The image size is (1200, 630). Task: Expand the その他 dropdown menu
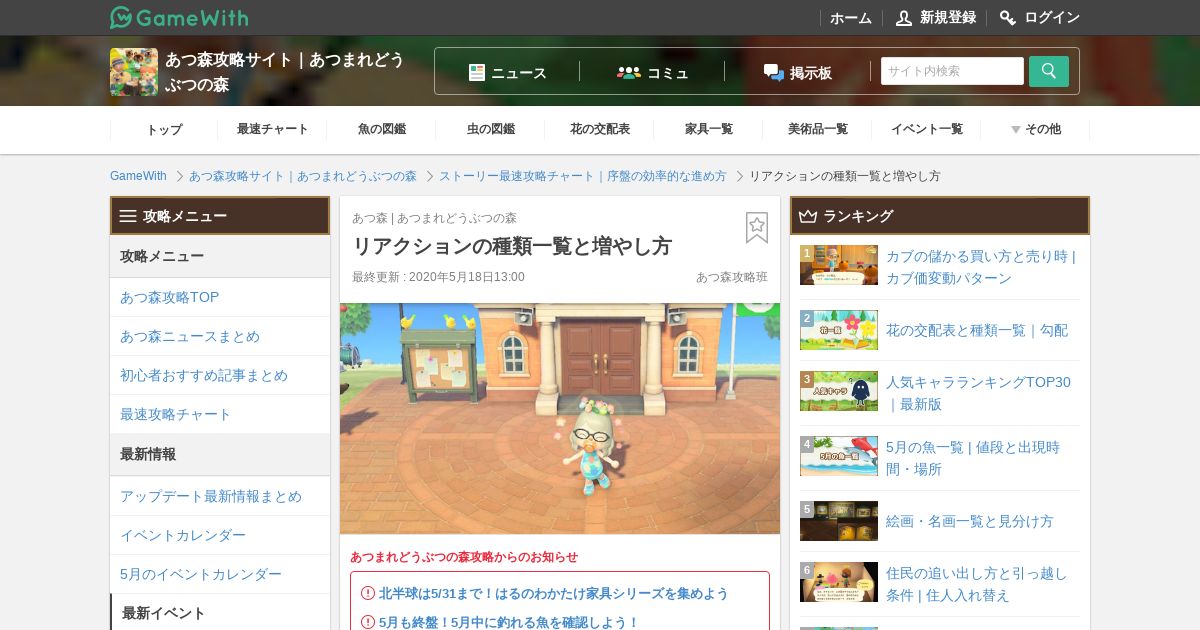[1035, 129]
